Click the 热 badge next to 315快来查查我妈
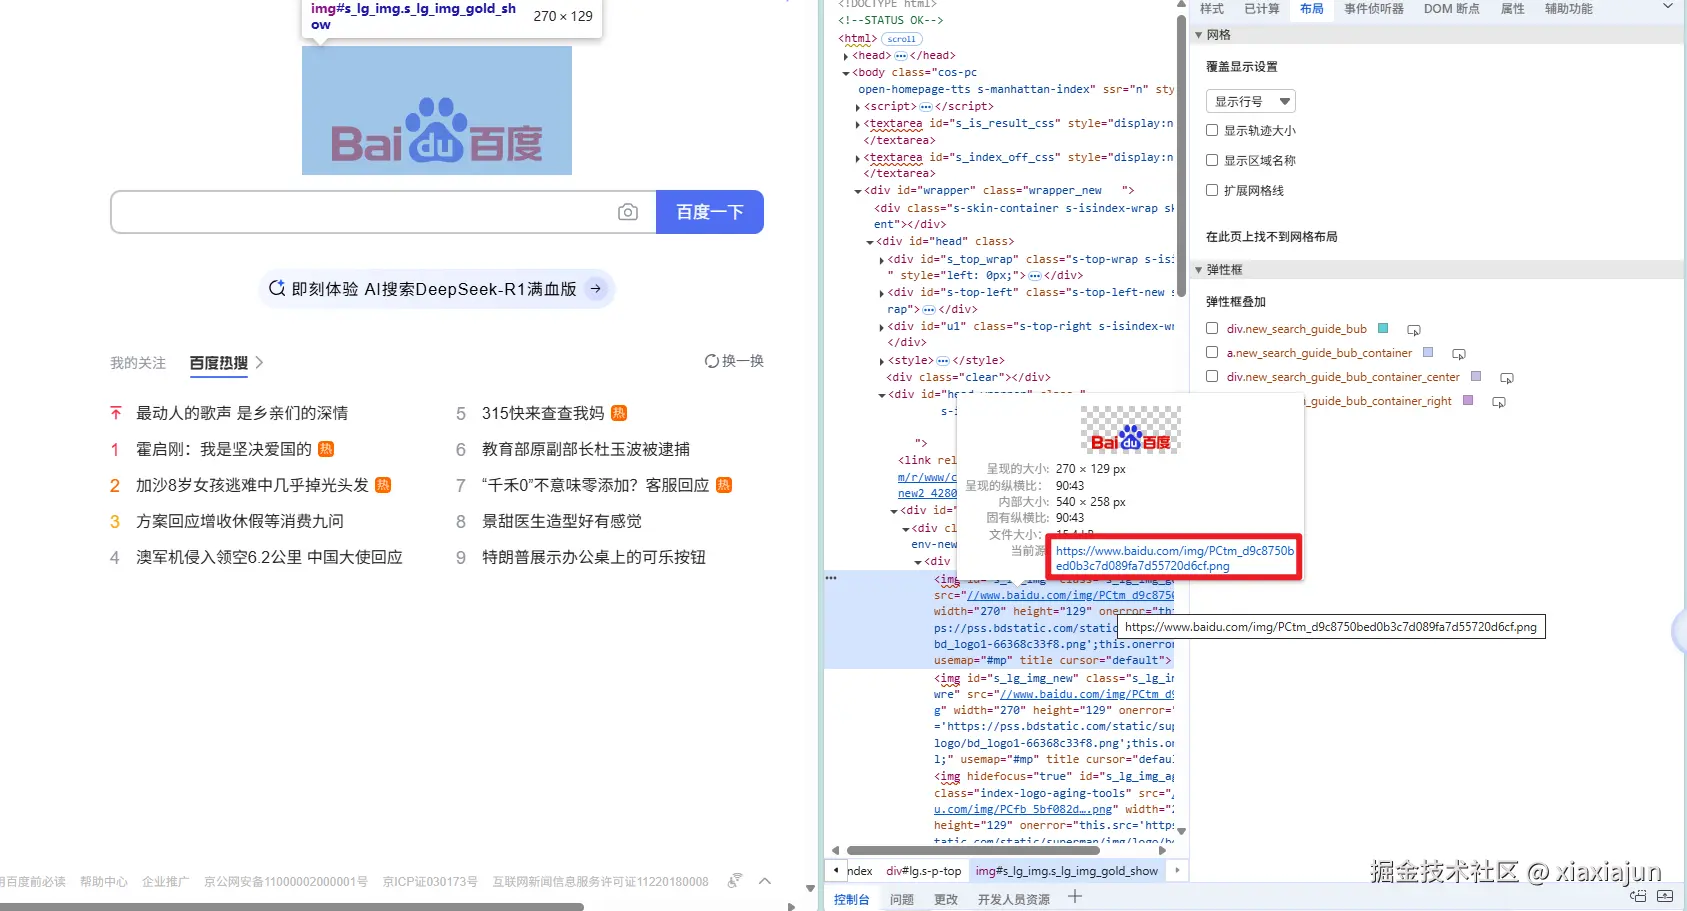Viewport: 1687px width, 911px height. [x=619, y=413]
